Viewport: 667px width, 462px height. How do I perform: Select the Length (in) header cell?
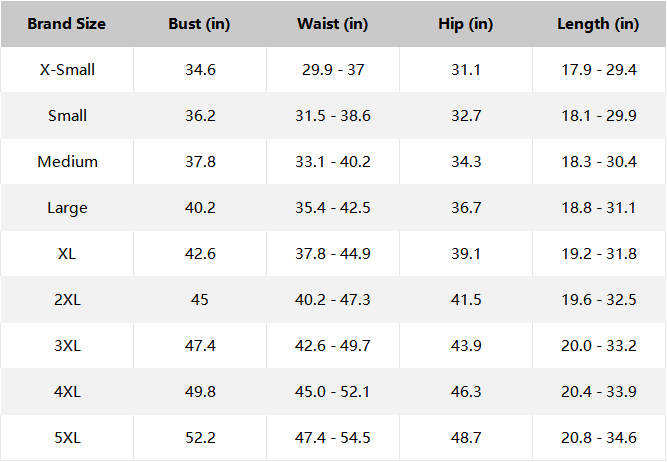[x=598, y=24]
